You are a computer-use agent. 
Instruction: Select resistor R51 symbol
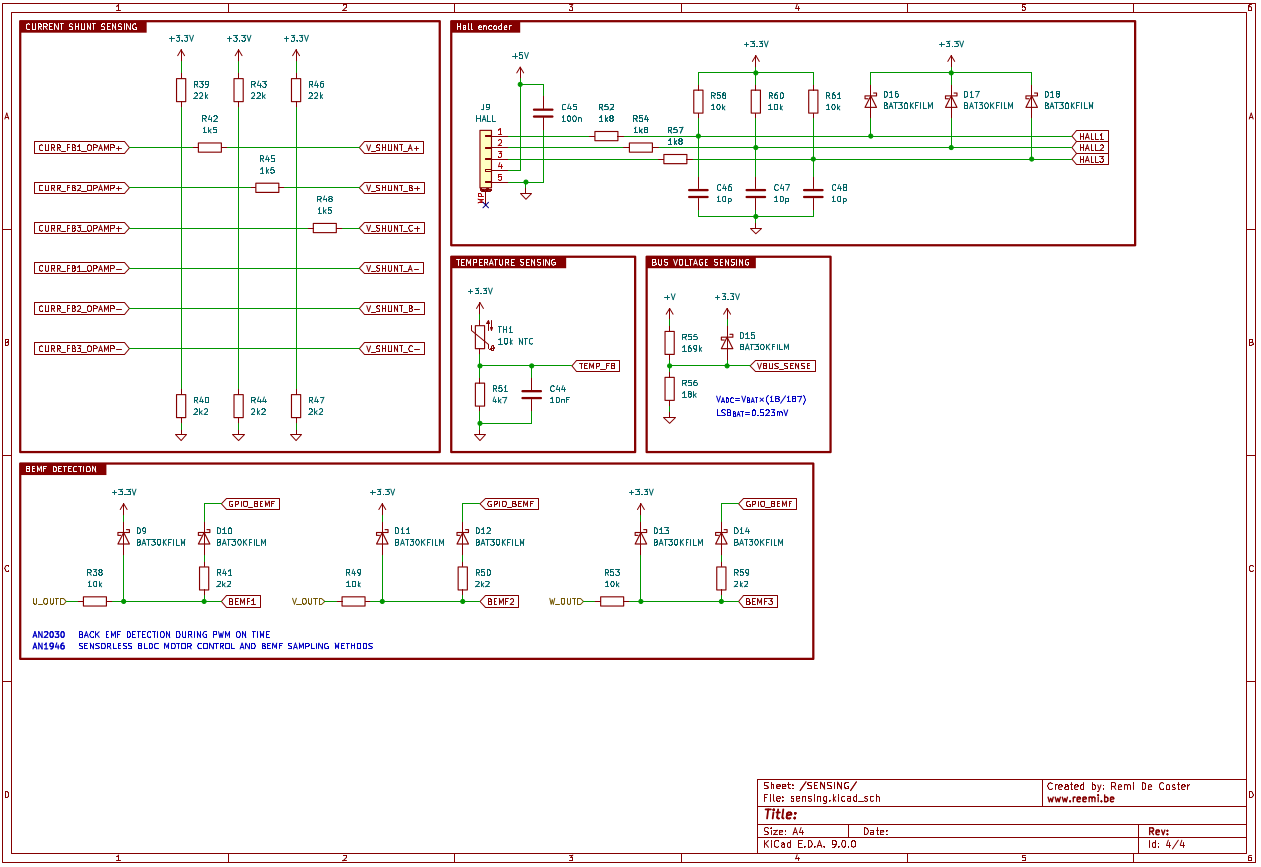point(480,394)
